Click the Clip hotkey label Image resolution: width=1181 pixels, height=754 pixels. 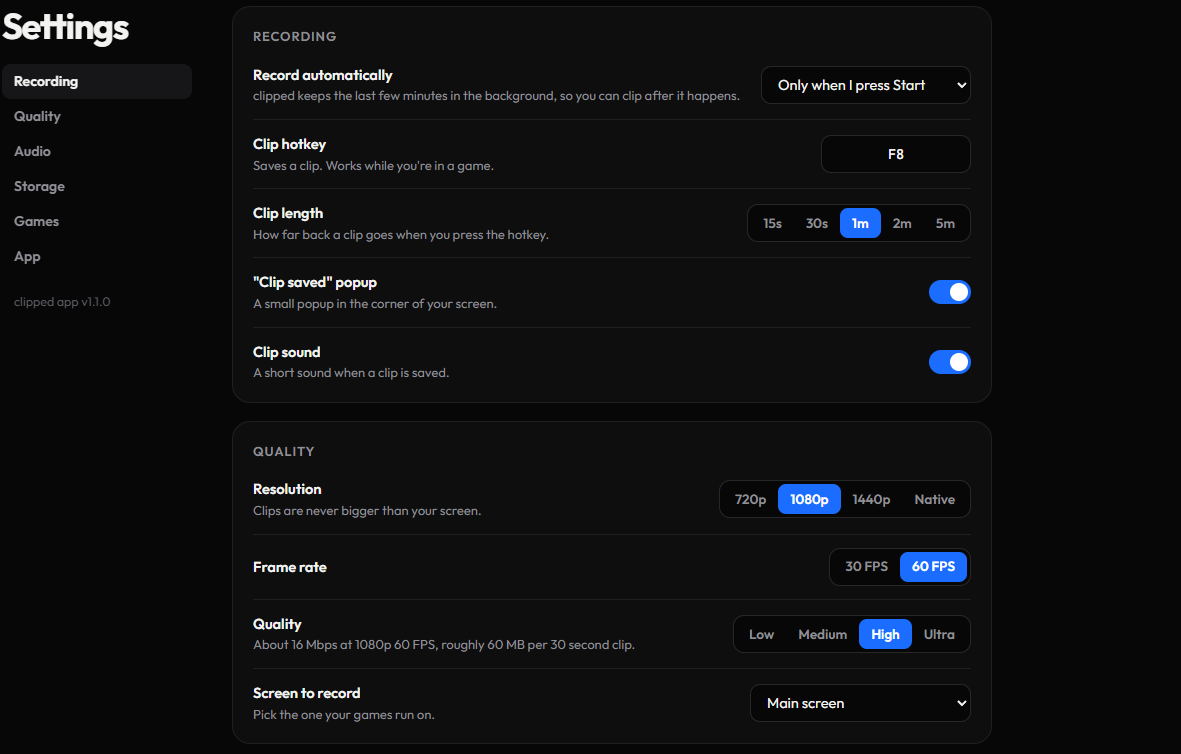pyautogui.click(x=289, y=144)
